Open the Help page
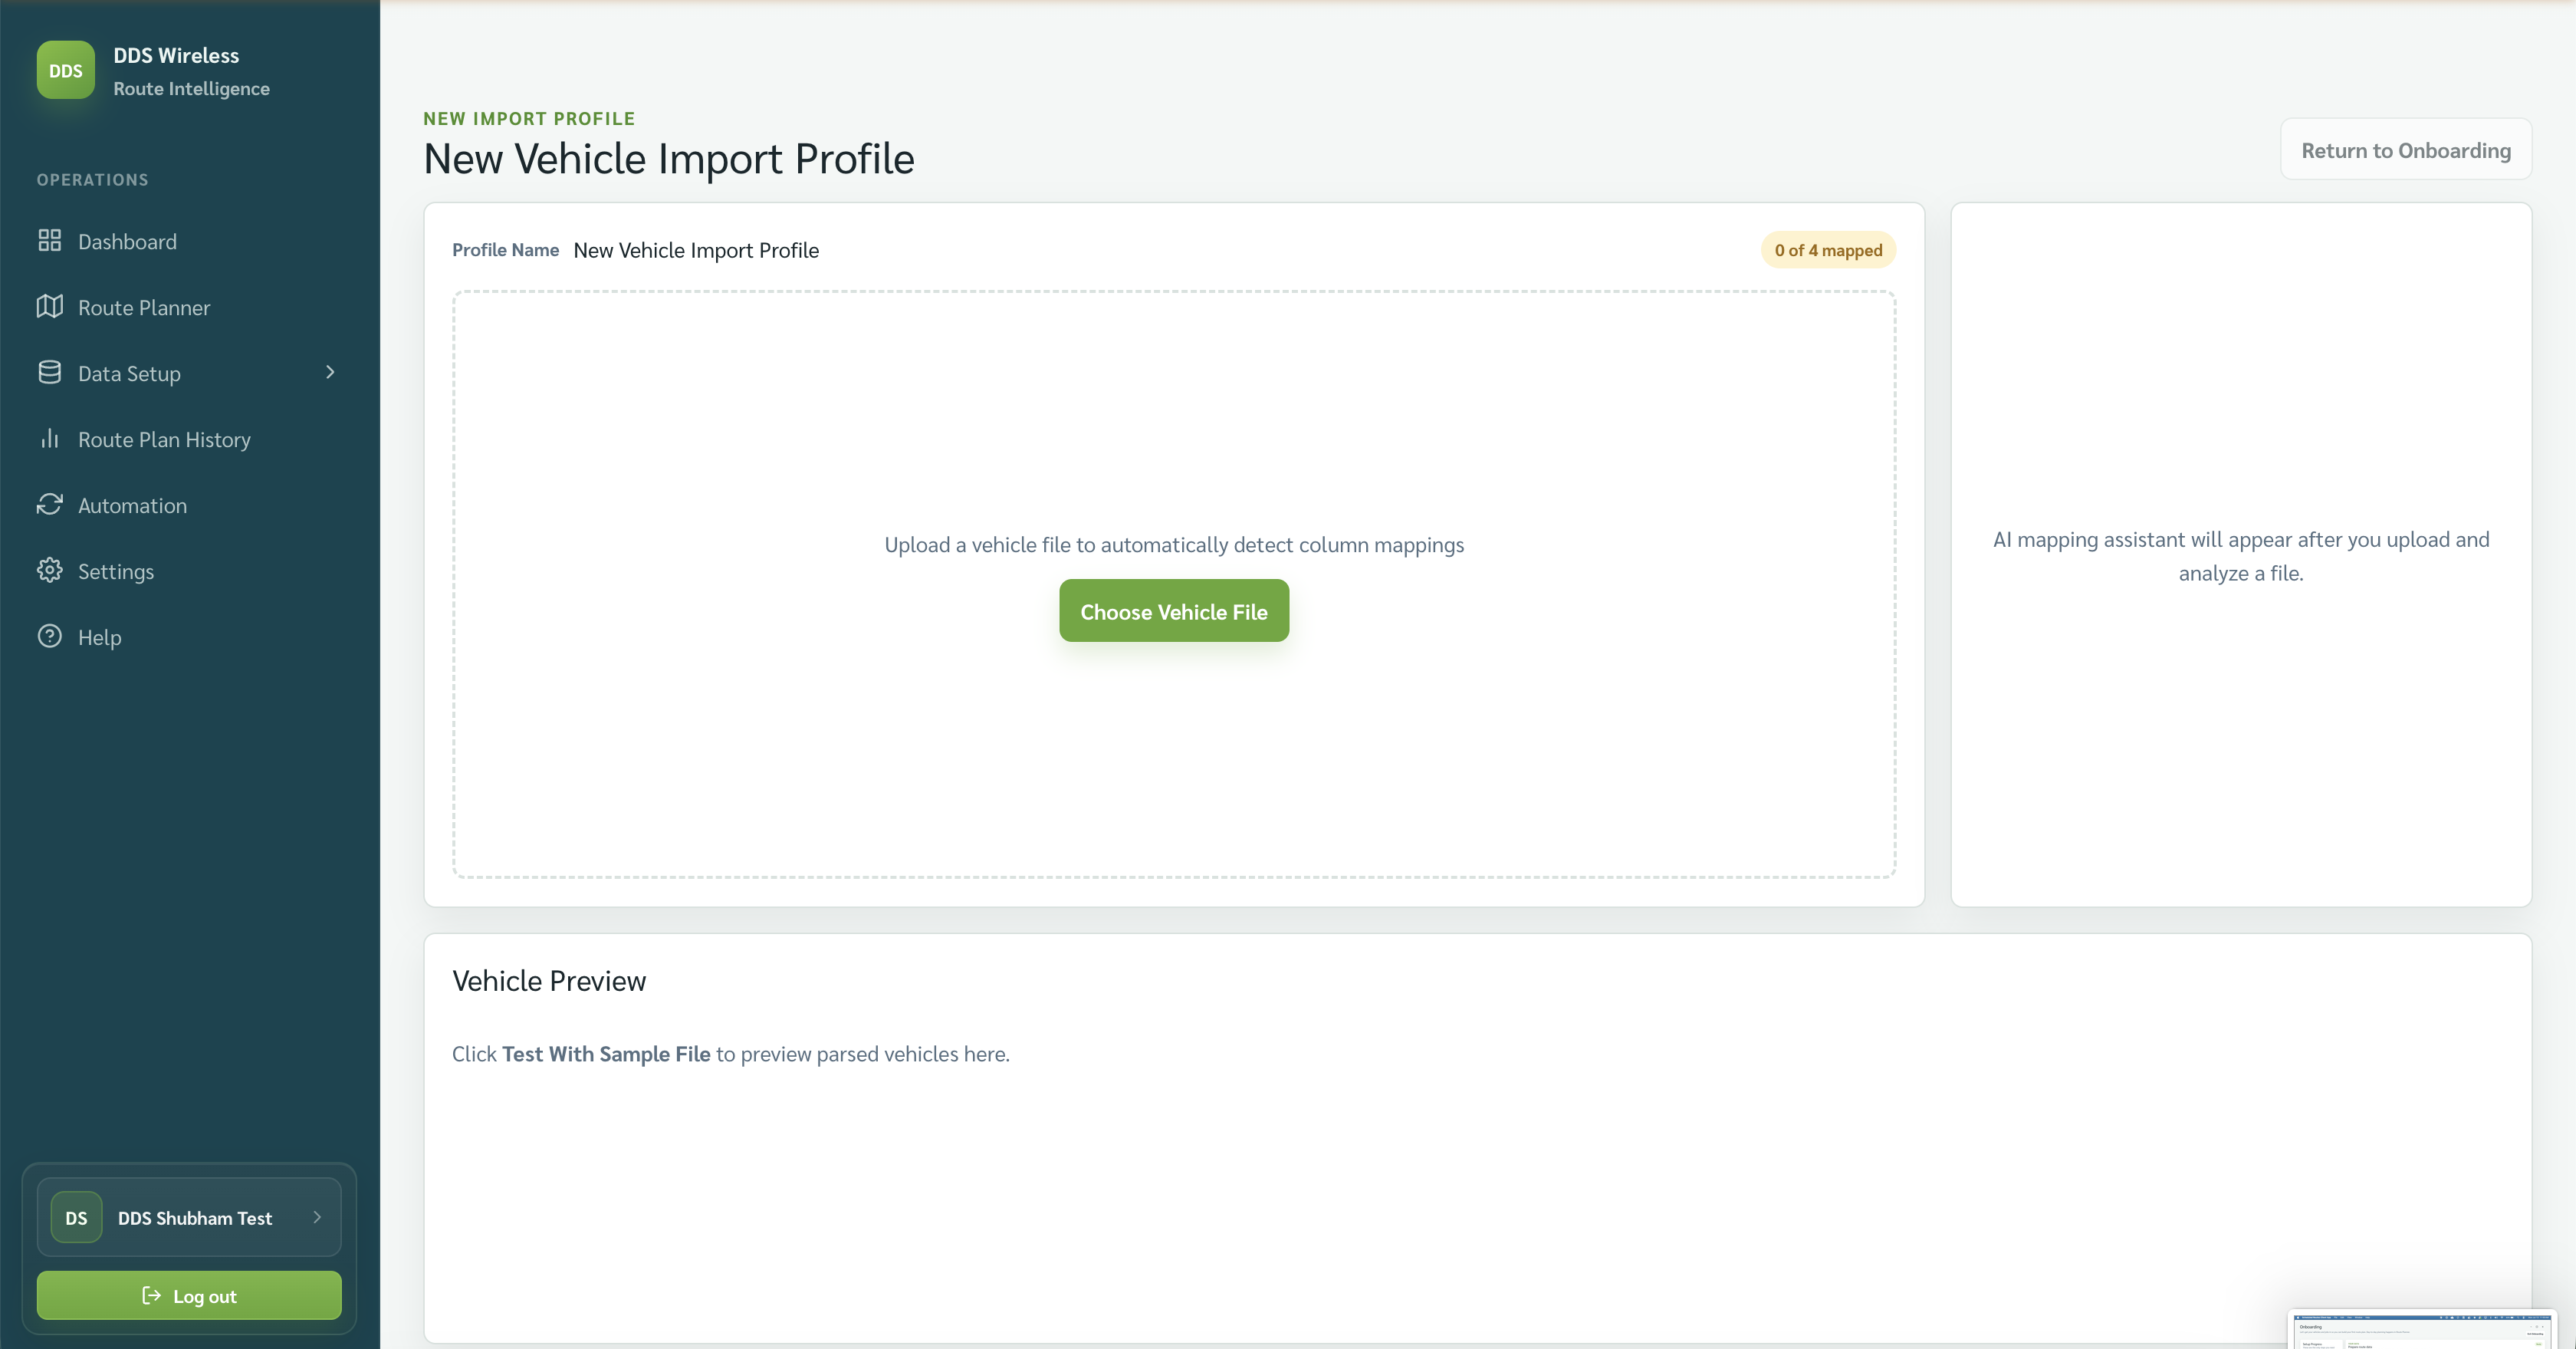 [189, 637]
